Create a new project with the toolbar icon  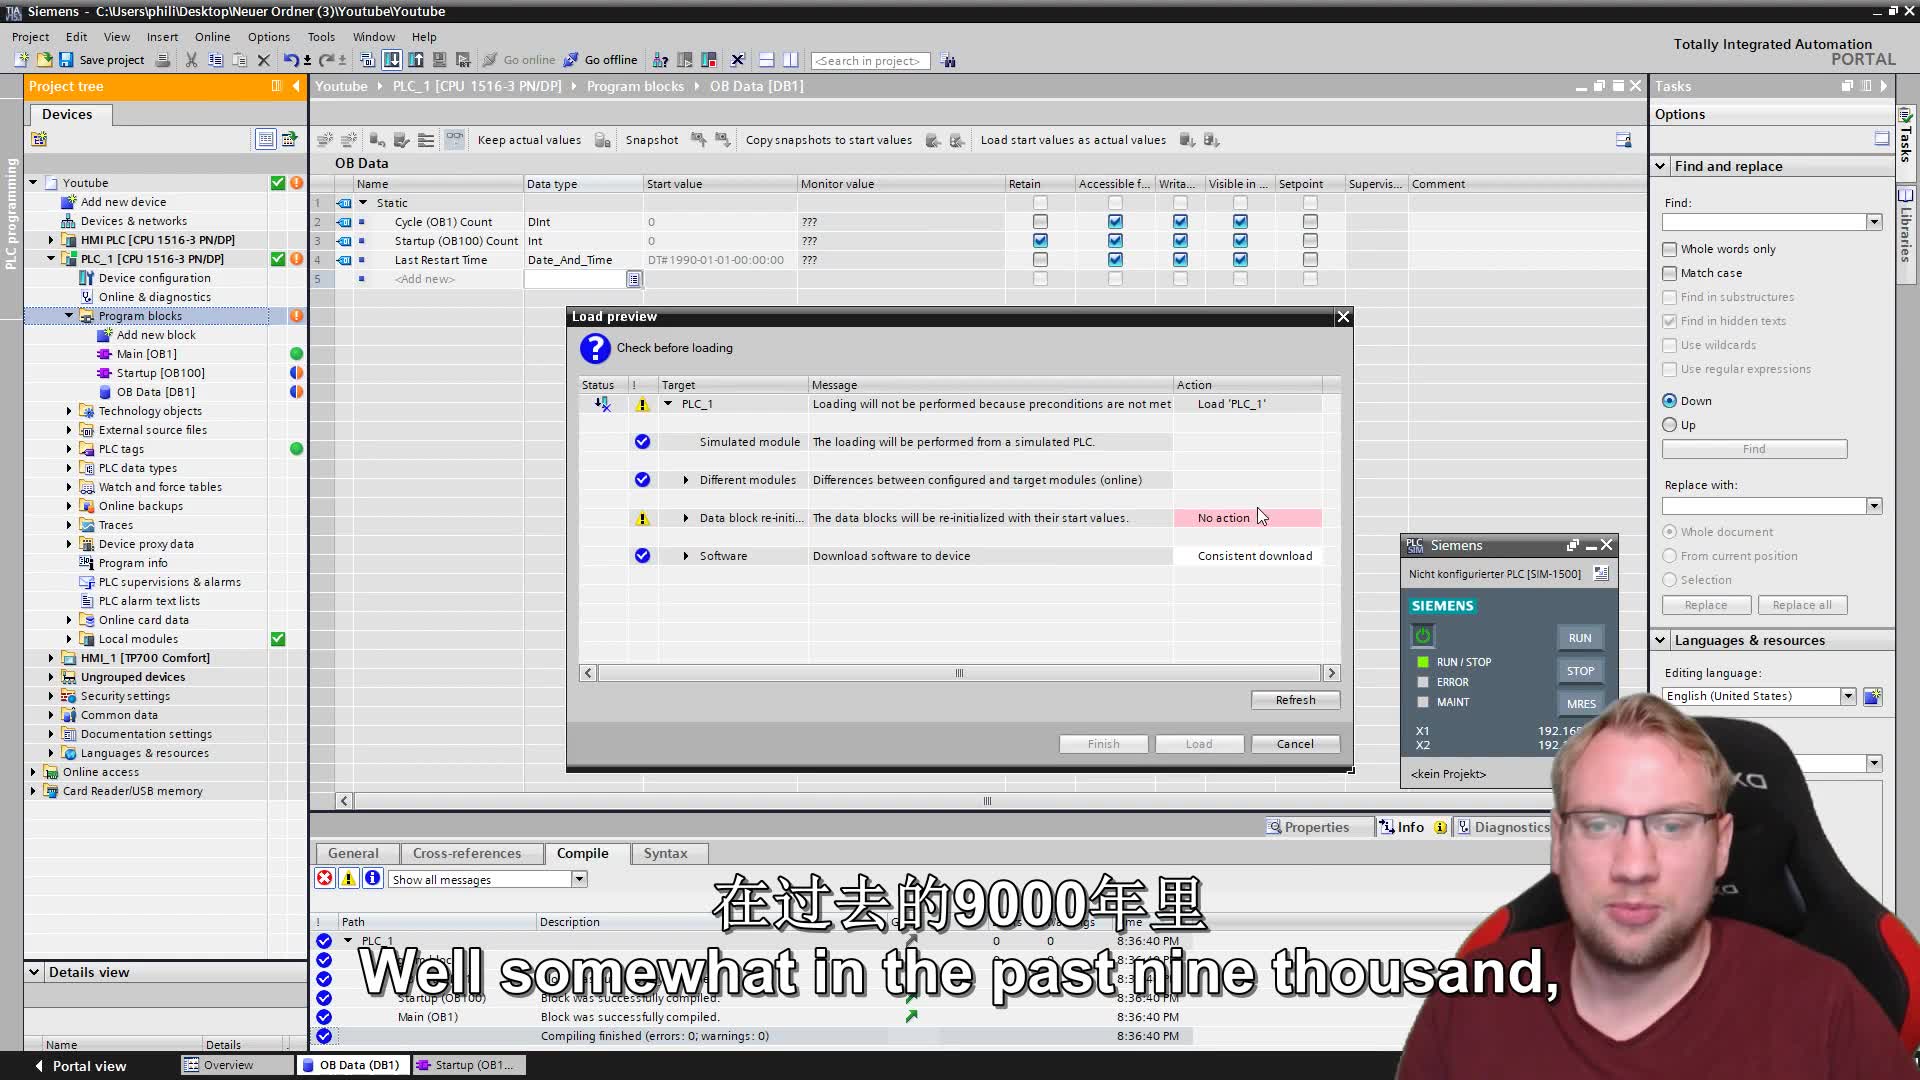[x=22, y=60]
